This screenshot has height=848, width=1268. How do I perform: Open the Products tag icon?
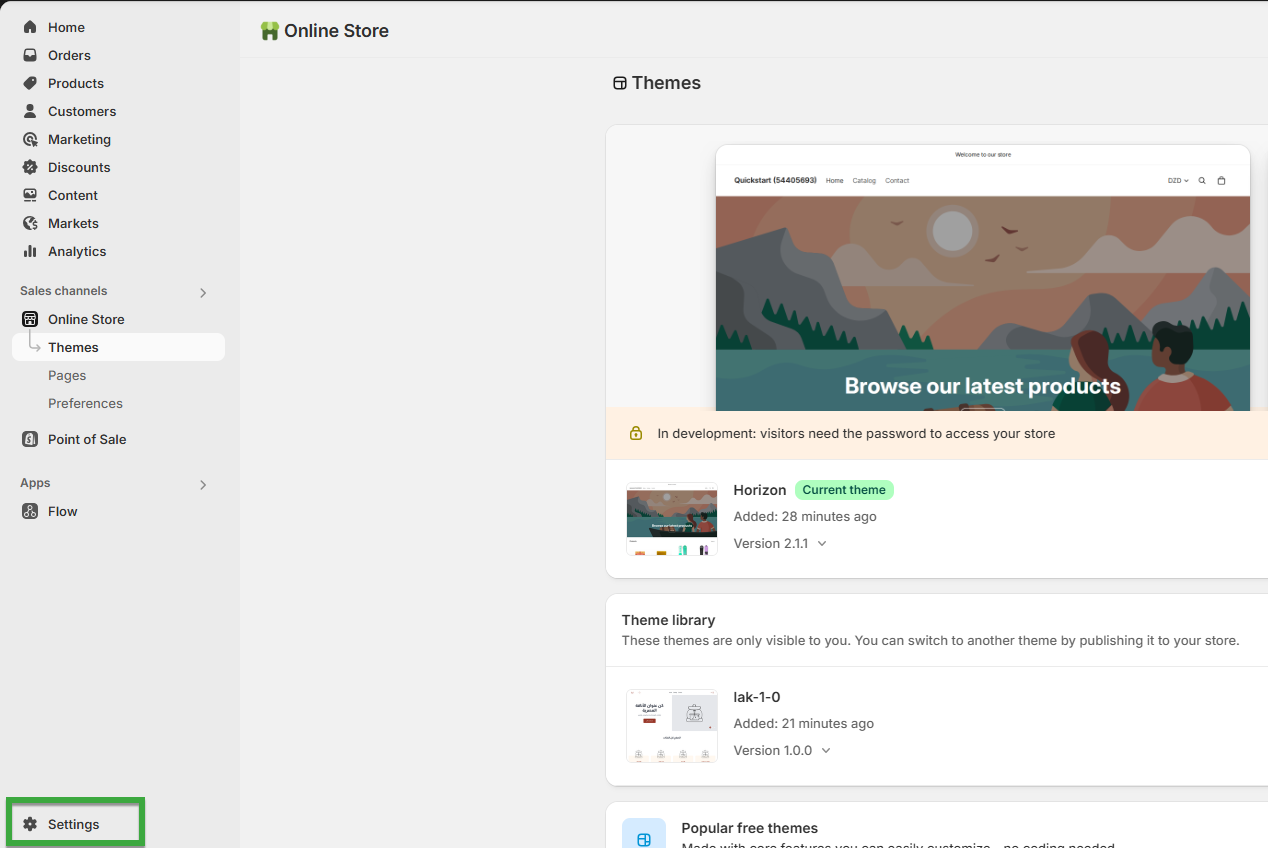coord(30,83)
